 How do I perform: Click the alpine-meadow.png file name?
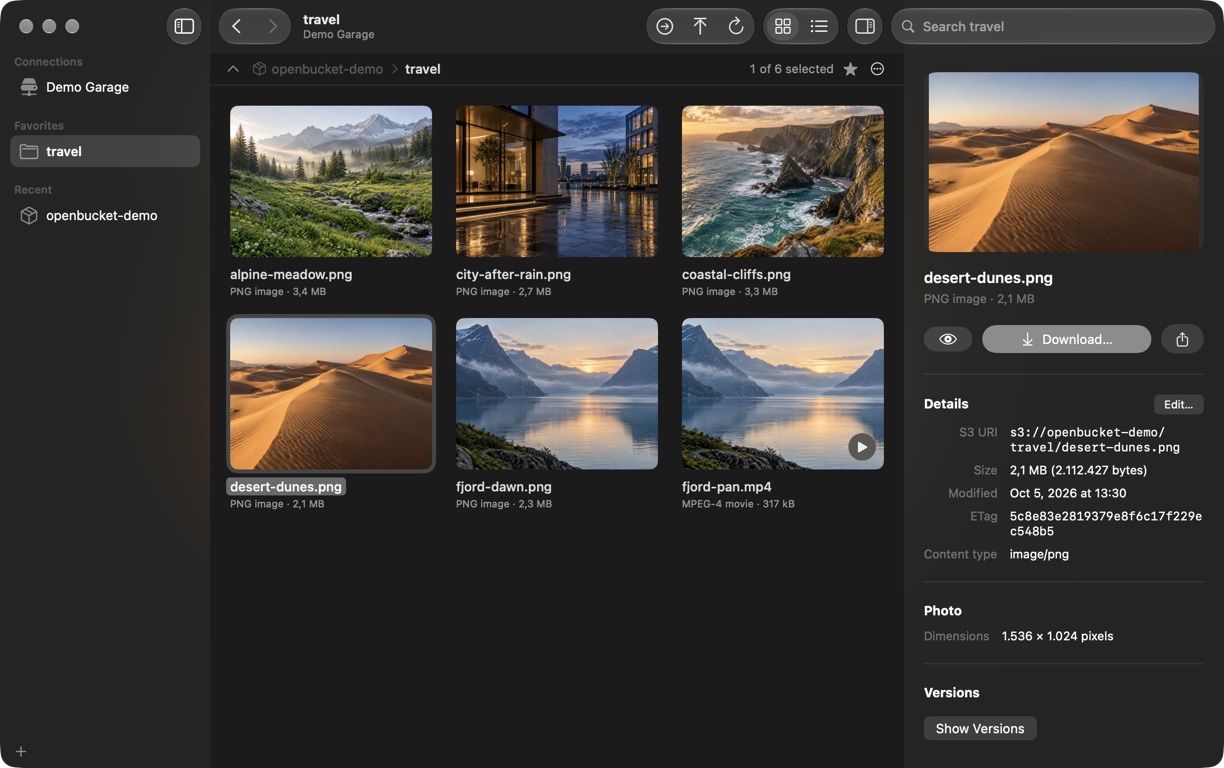[x=291, y=274]
